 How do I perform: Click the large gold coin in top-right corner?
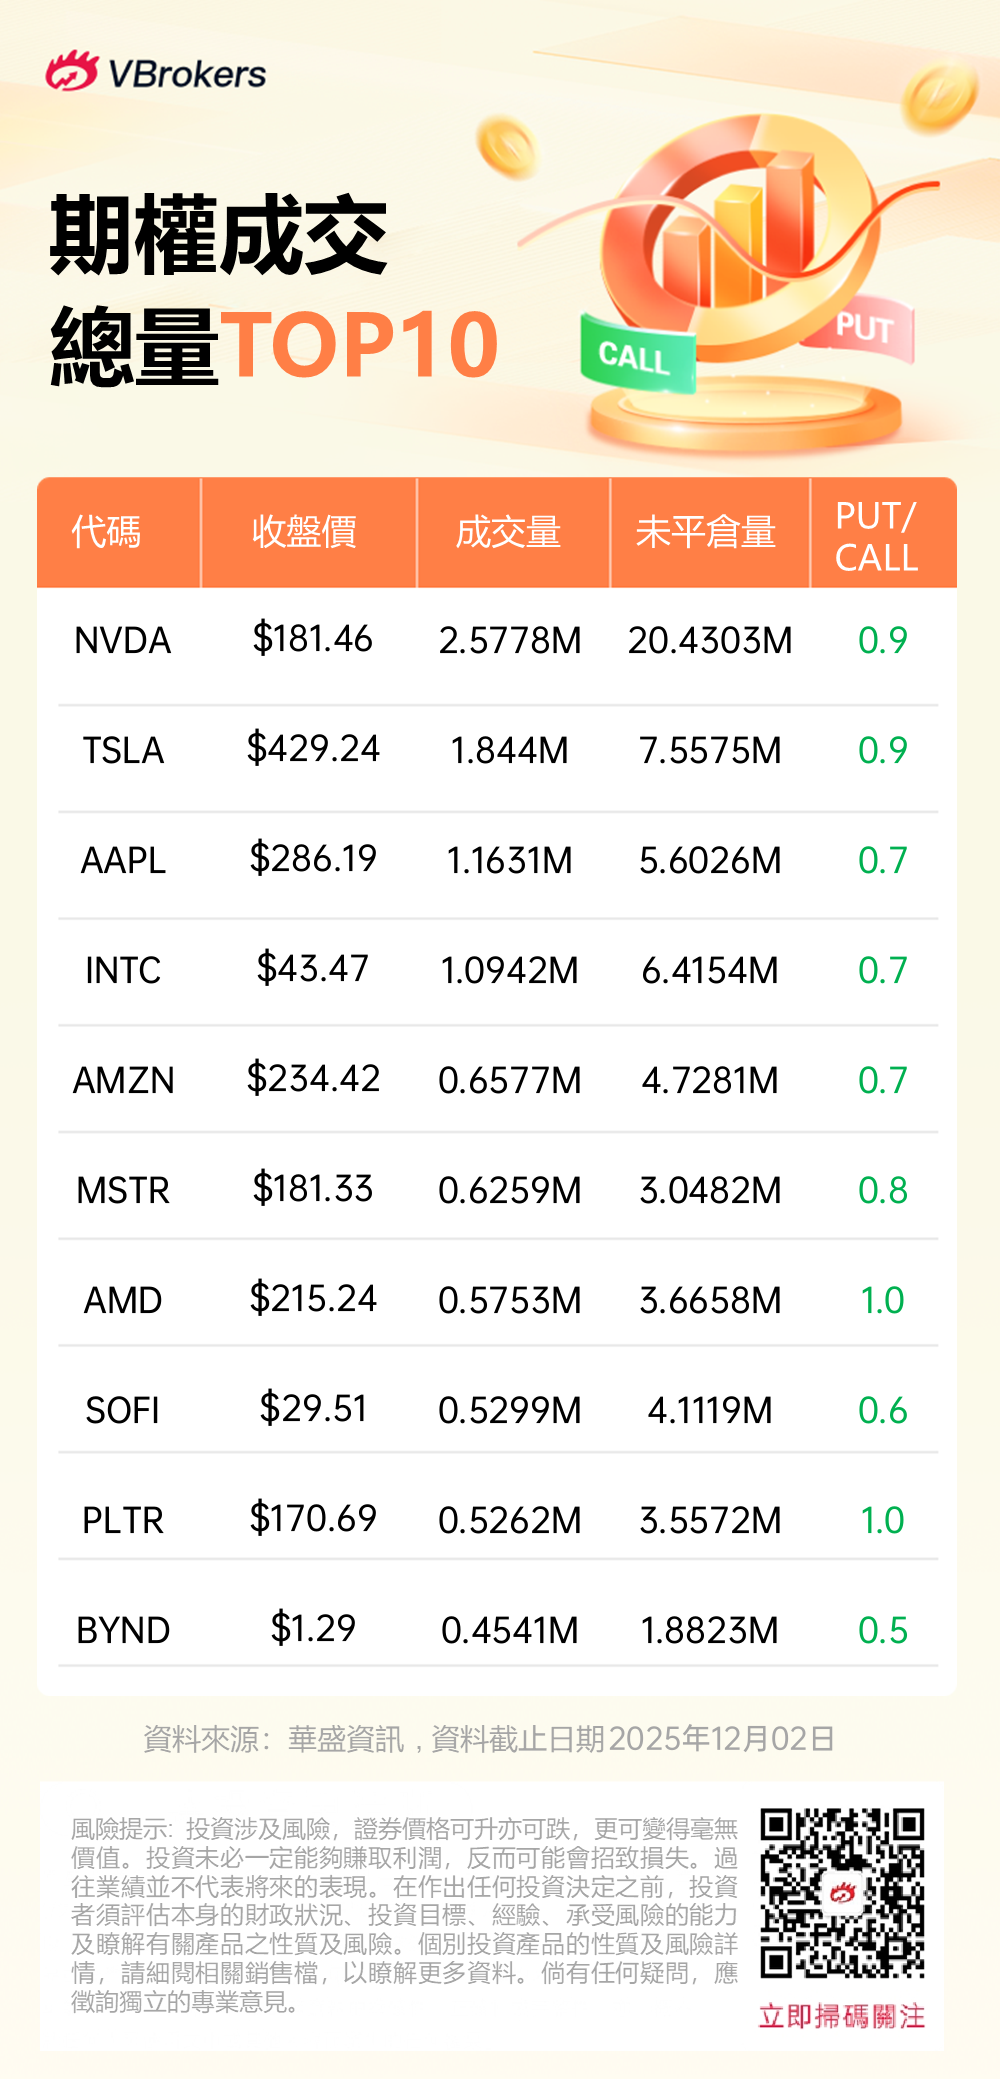click(x=938, y=95)
